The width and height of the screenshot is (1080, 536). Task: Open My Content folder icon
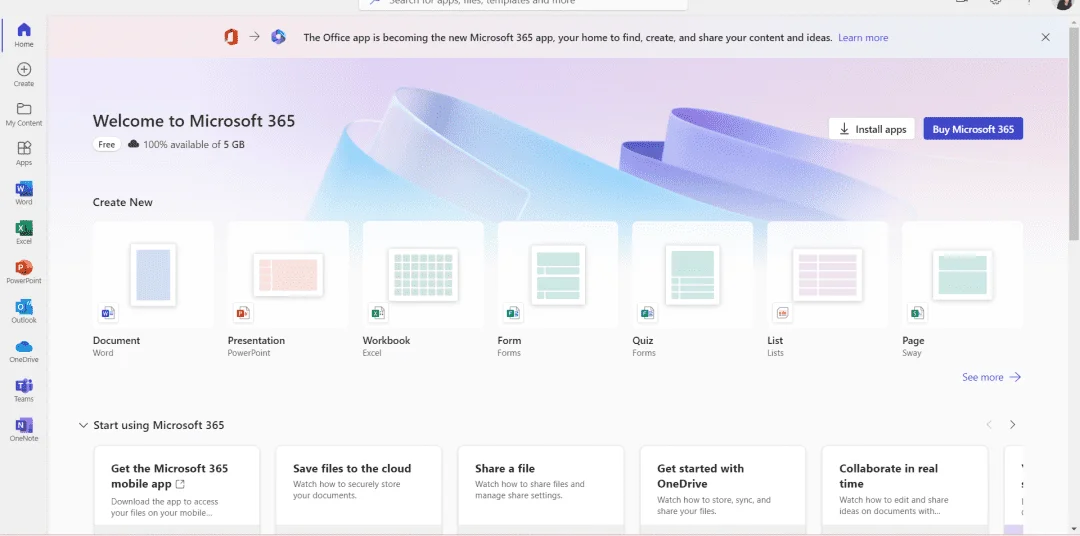tap(23, 109)
